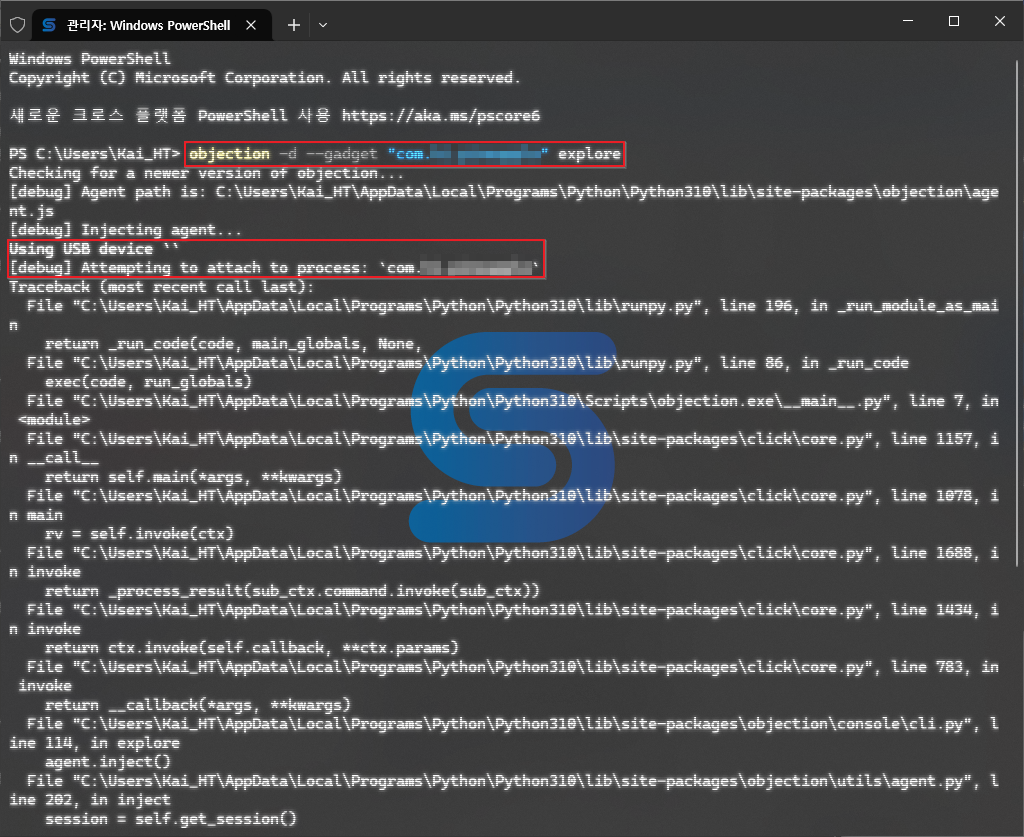
Task: Click the 'Traceback (most recent call last):' line
Action: click(161, 287)
